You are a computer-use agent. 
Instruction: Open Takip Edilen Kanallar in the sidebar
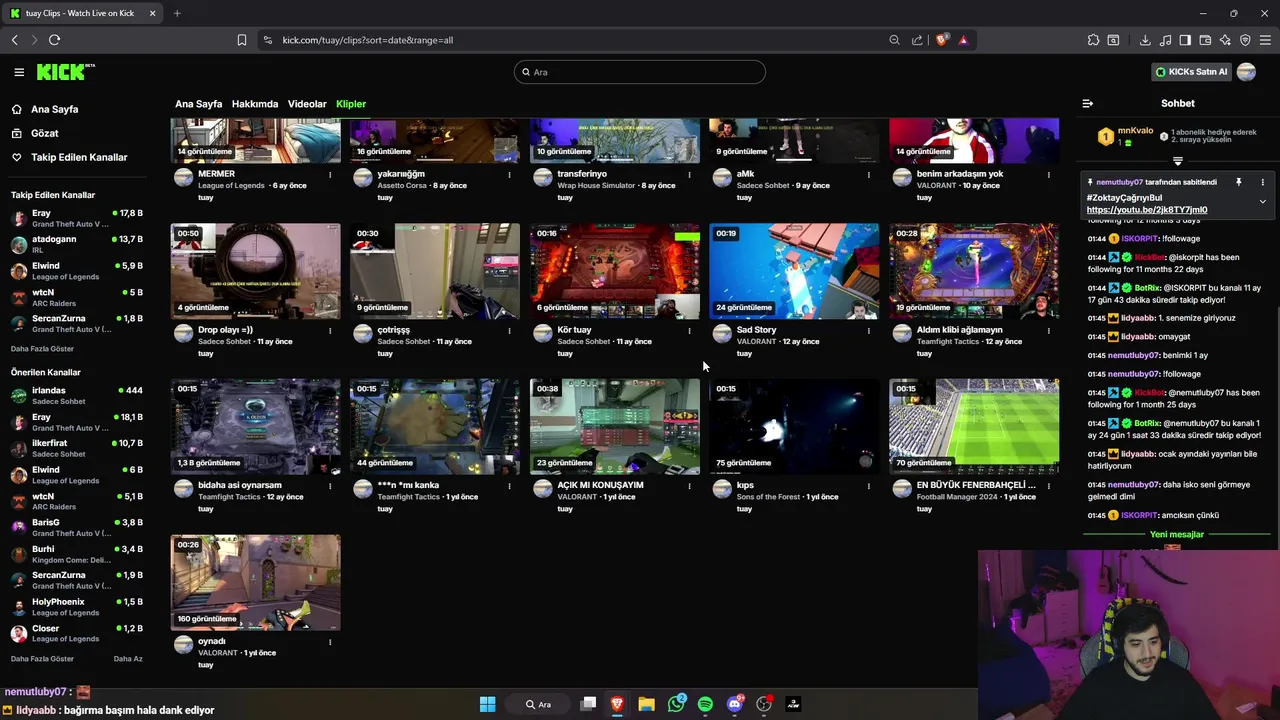click(79, 157)
